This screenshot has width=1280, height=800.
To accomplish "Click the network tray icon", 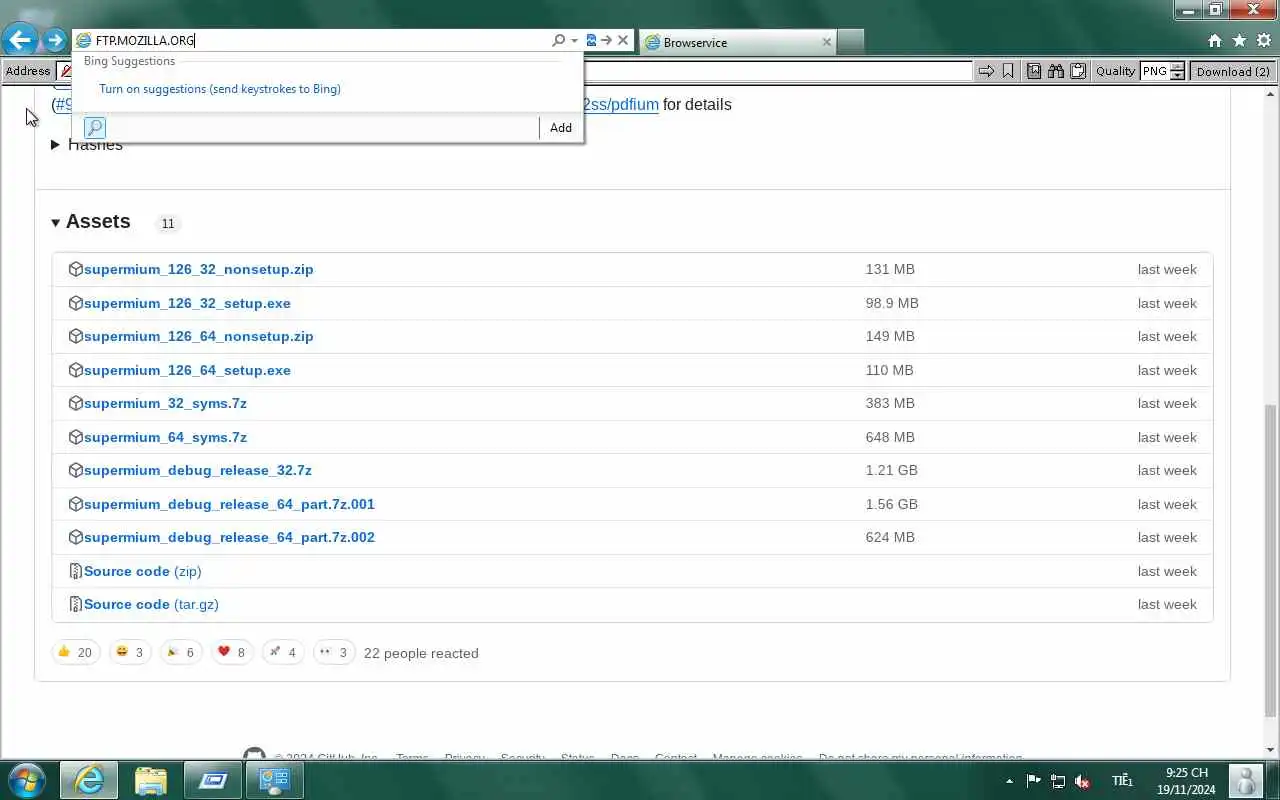I will [x=1058, y=781].
